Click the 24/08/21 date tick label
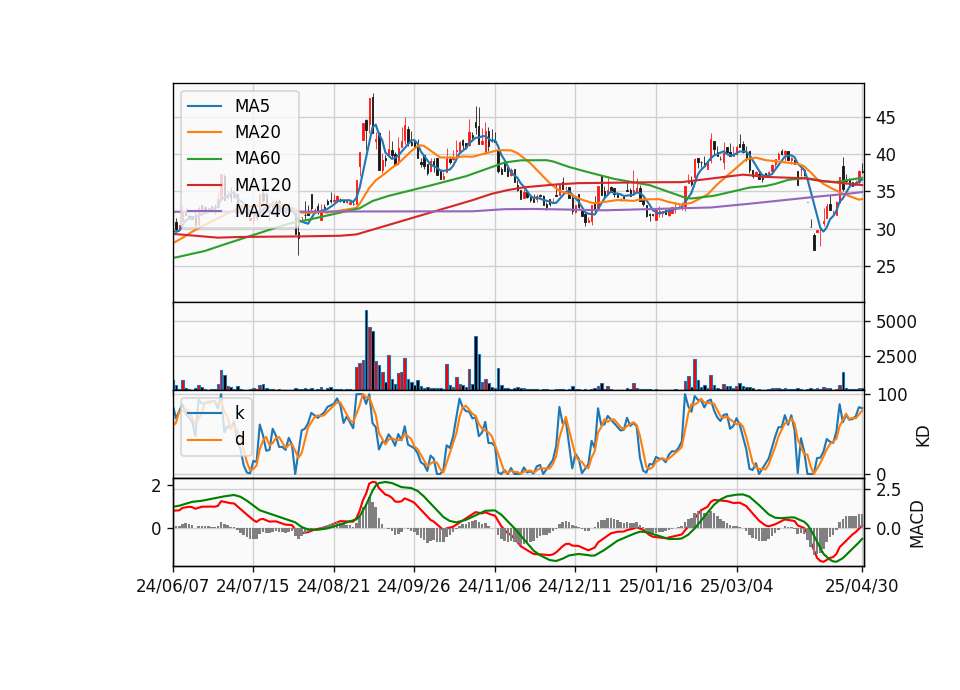Screen dimensions: 960x690 point(334,587)
